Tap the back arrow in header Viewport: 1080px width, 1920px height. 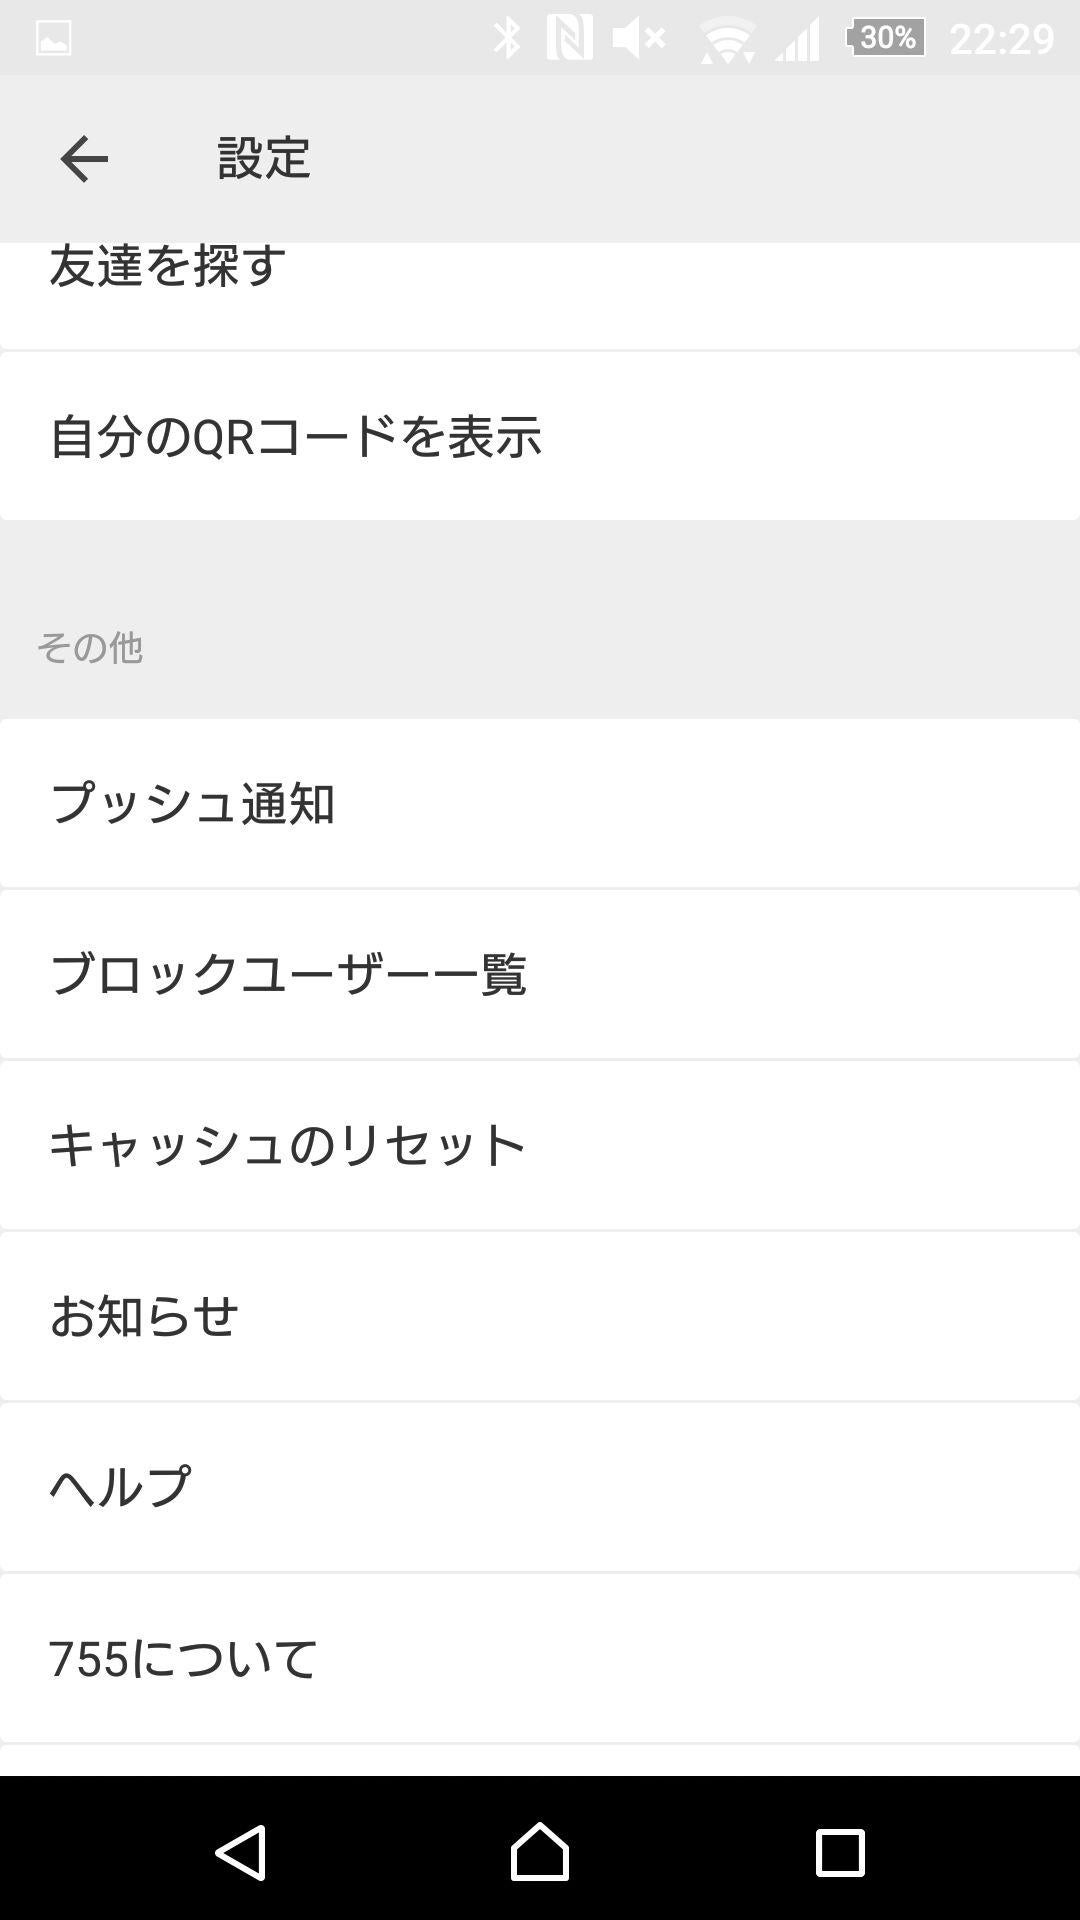(x=84, y=159)
